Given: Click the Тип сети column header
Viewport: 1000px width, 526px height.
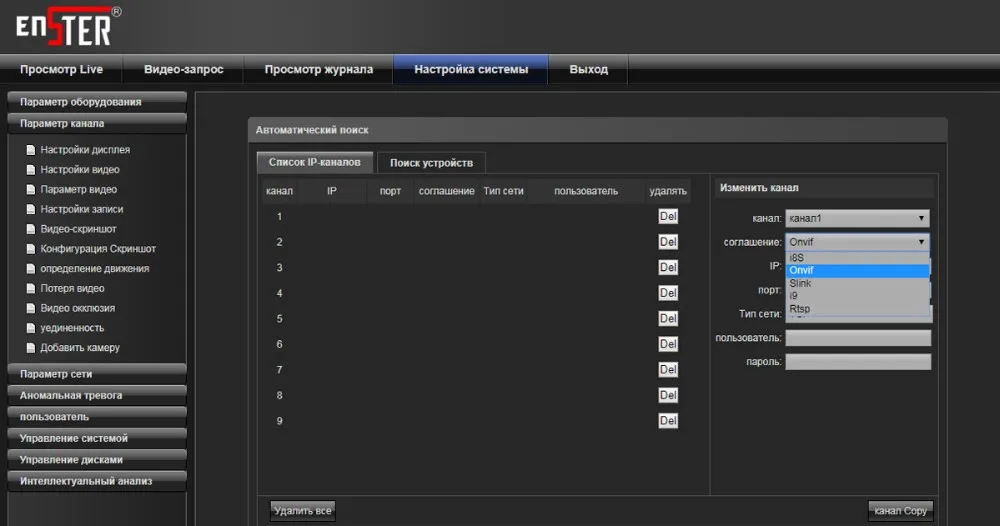Looking at the screenshot, I should pyautogui.click(x=503, y=191).
